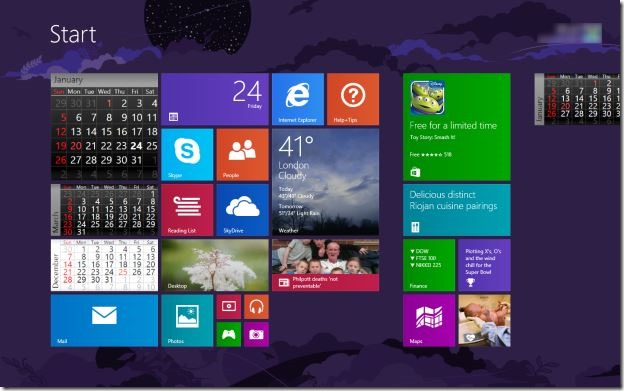The width and height of the screenshot is (624, 391).
Task: Click the user account name at top right
Action: [x=570, y=33]
